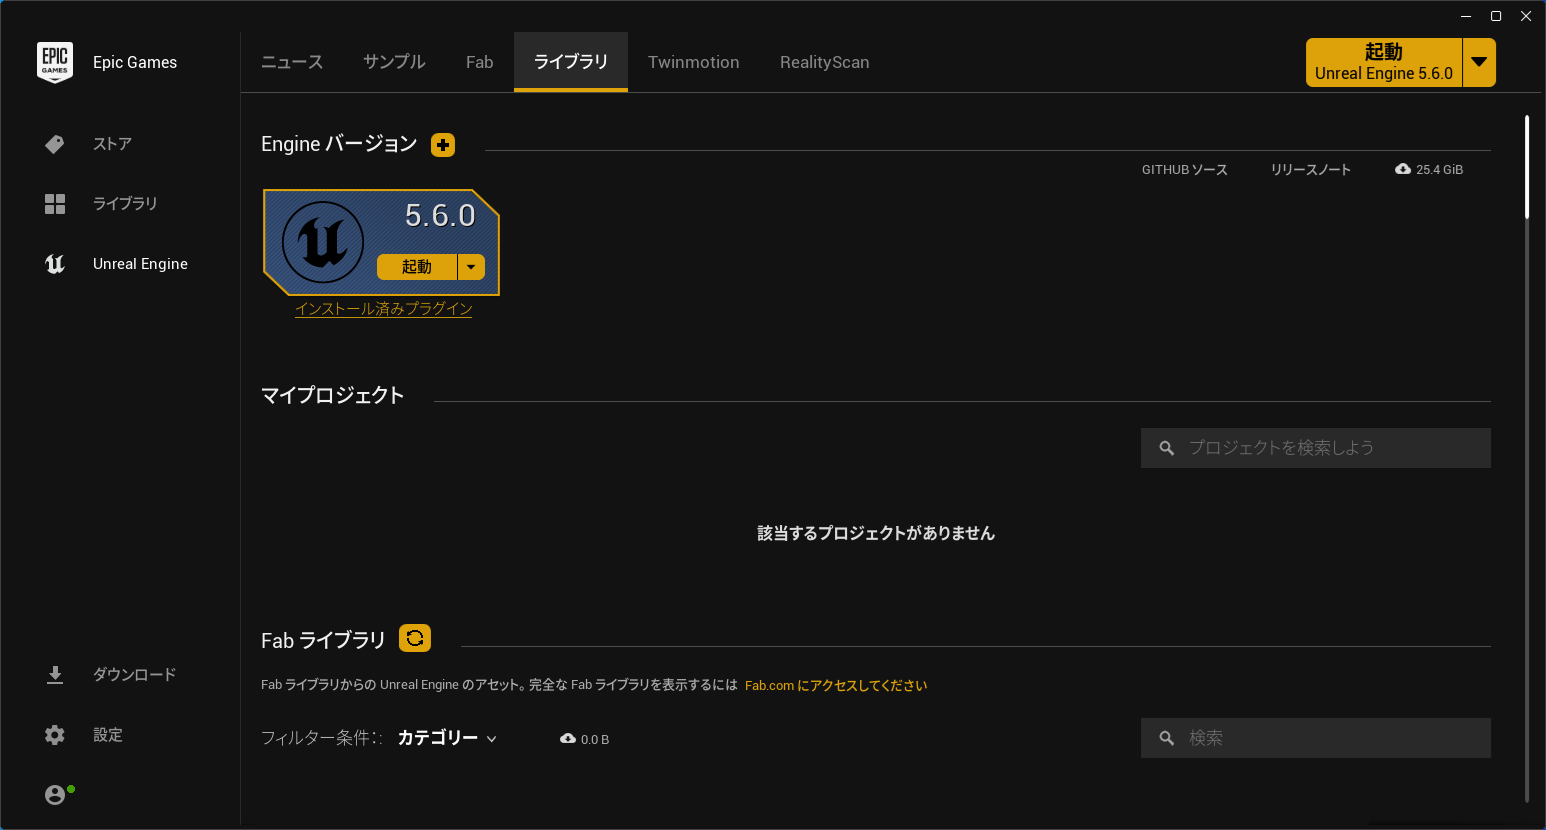Open 設定 in the sidebar
The width and height of the screenshot is (1546, 830).
(x=108, y=735)
